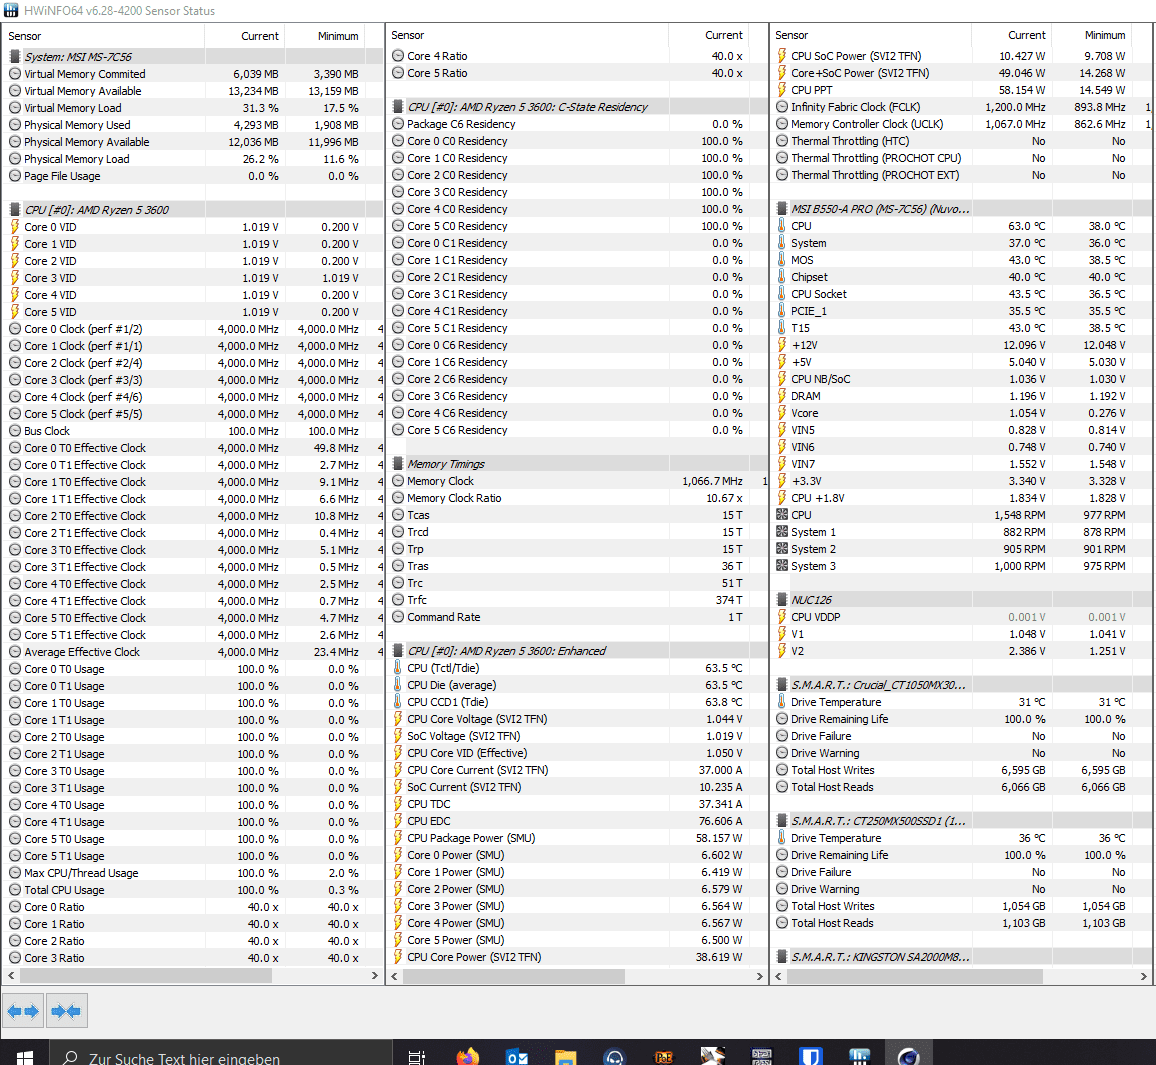Click the chip icon beside Memory Timings
Viewport: 1156px width, 1065px height.
coord(398,464)
